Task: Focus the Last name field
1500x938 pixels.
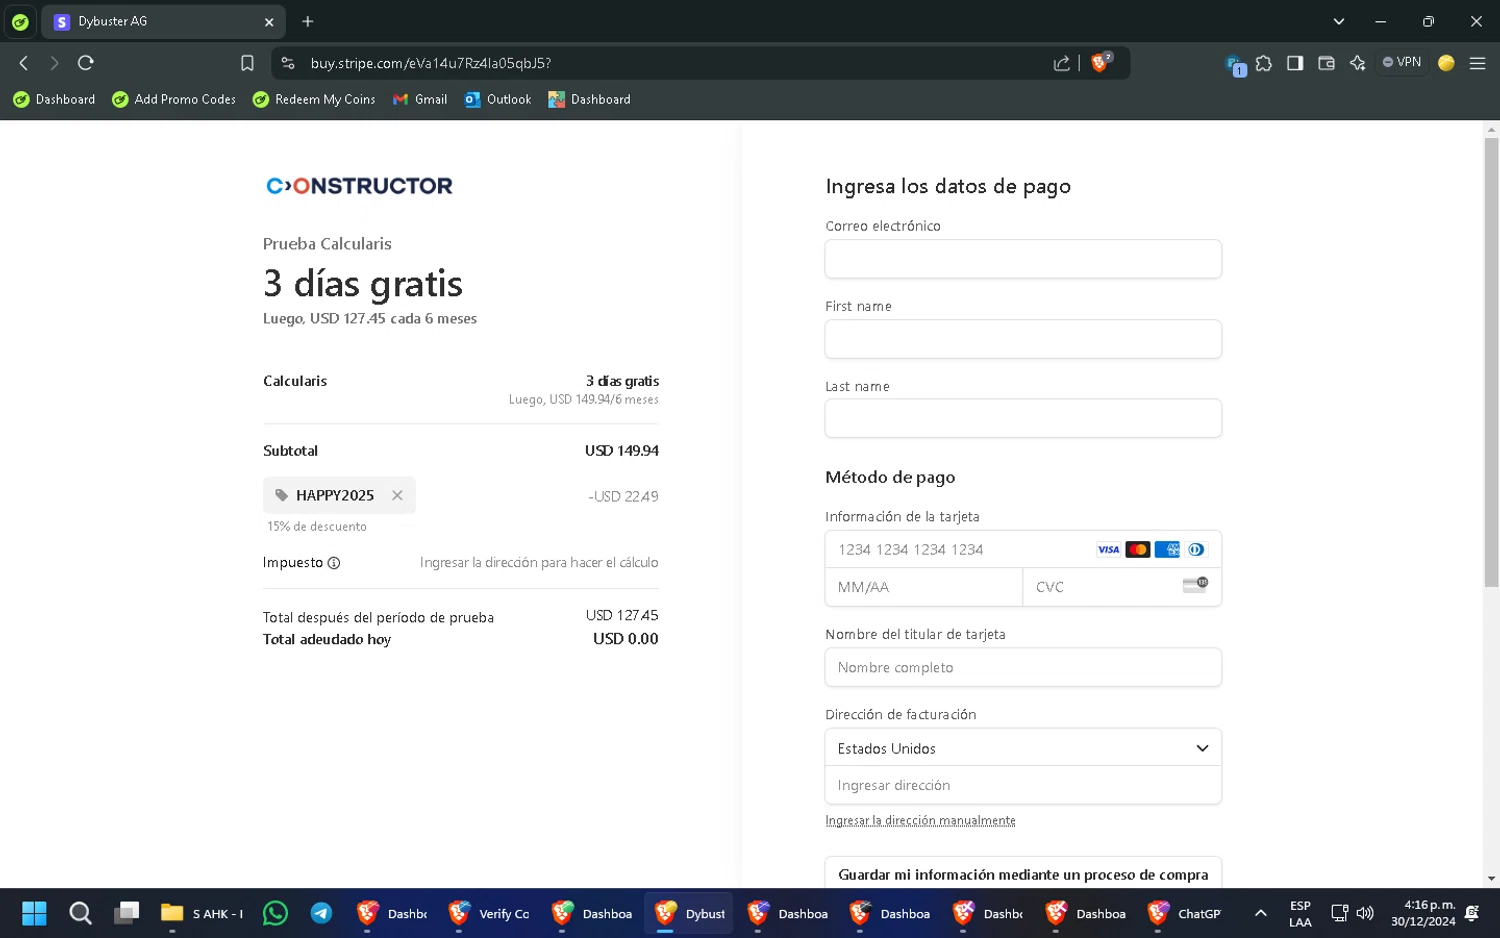Action: click(x=1023, y=418)
